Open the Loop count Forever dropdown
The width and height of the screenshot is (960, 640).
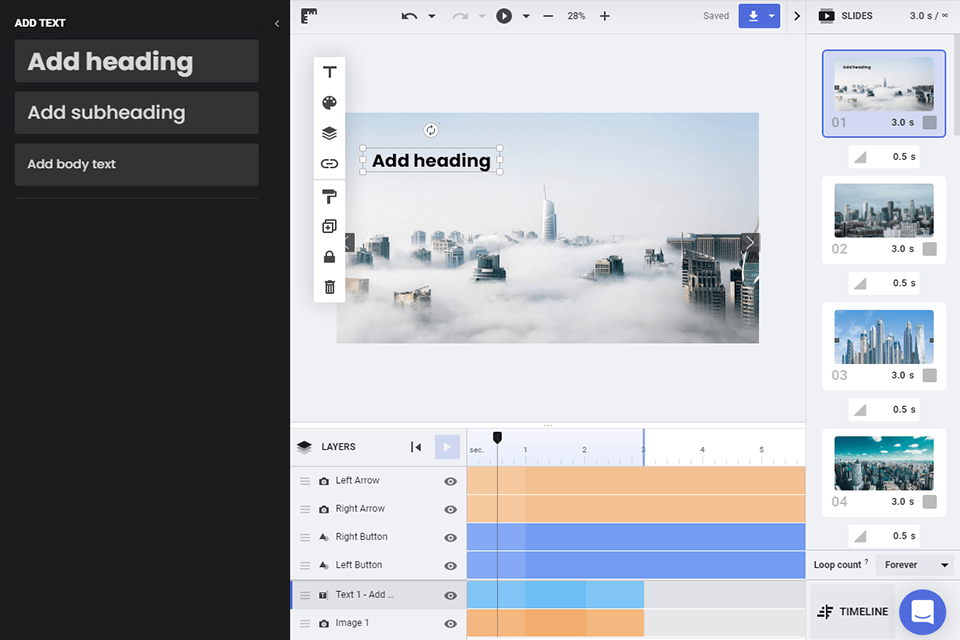(916, 565)
